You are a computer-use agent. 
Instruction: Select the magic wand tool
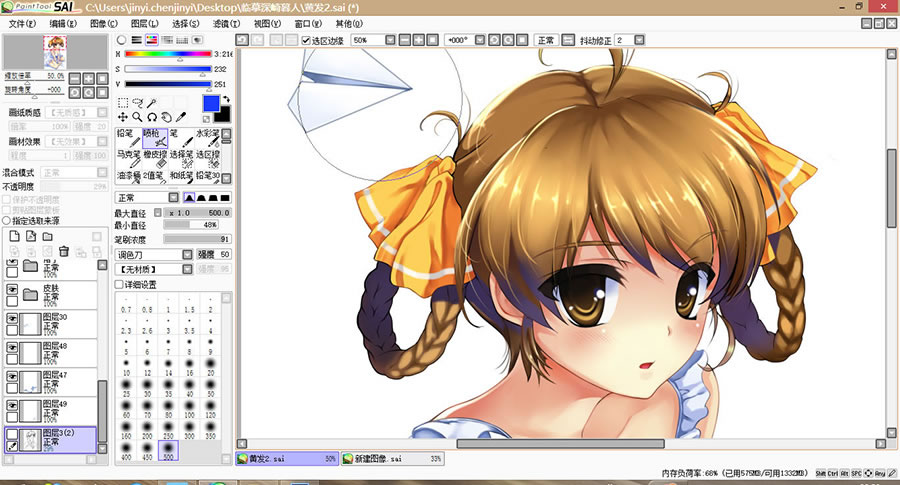click(152, 103)
